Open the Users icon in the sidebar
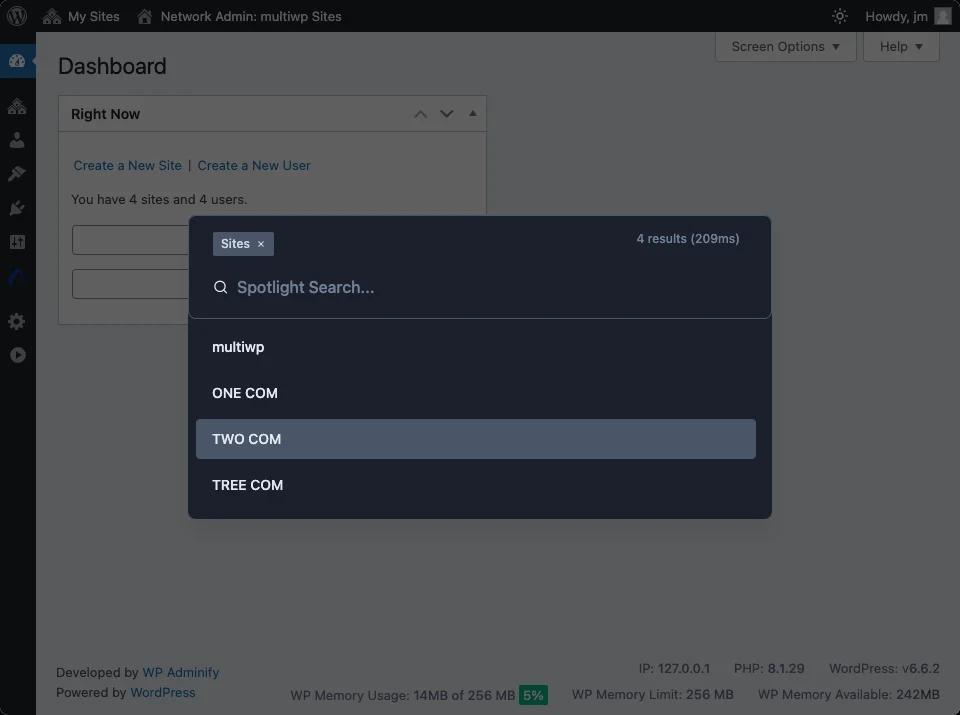 click(17, 139)
